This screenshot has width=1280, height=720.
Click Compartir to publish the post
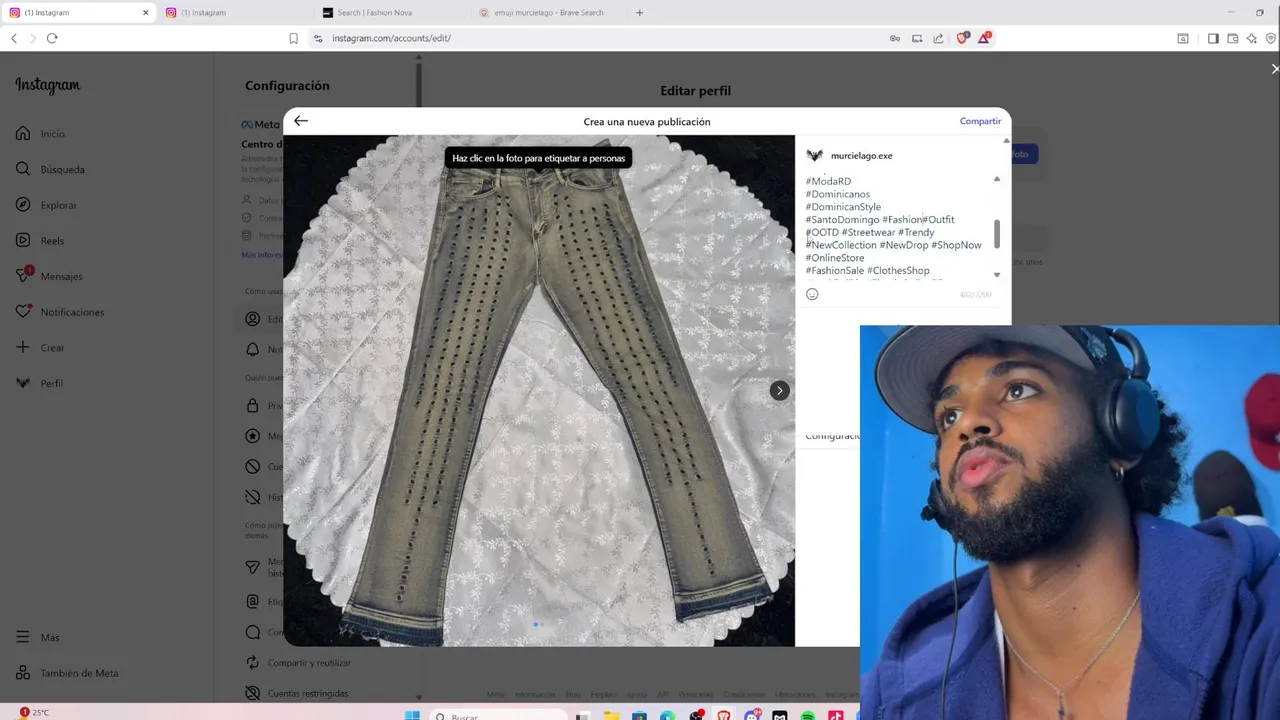pyautogui.click(x=980, y=121)
